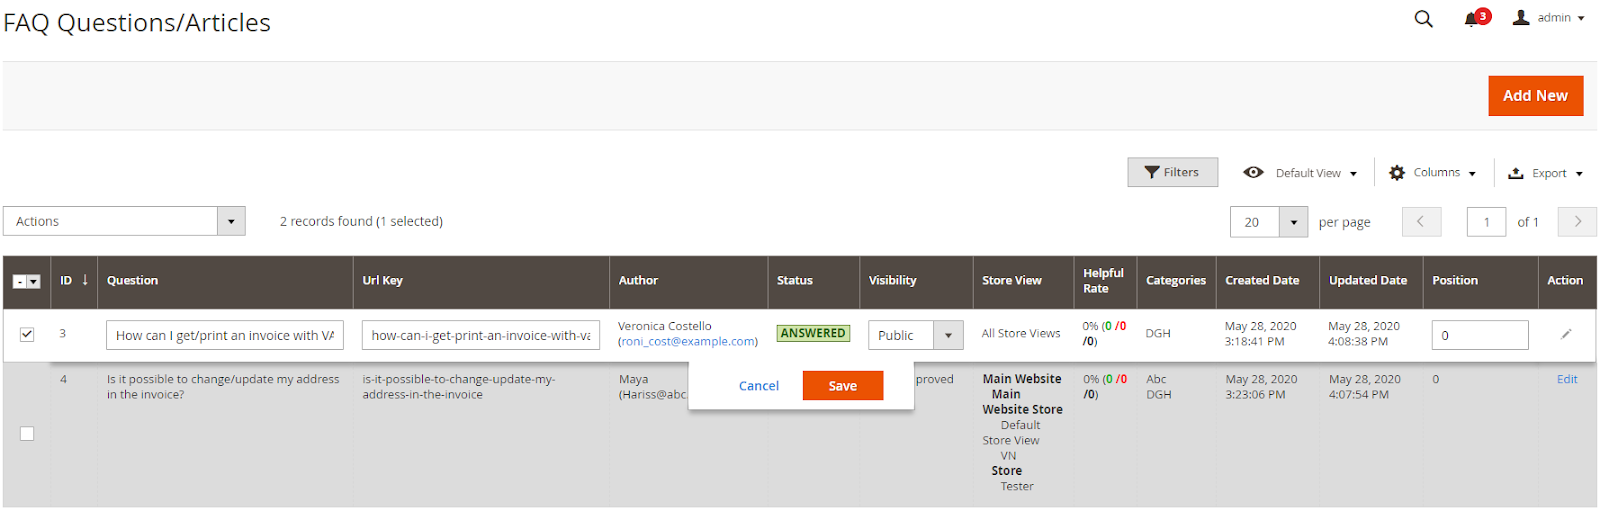Click the Edit link in row 4

click(1567, 380)
